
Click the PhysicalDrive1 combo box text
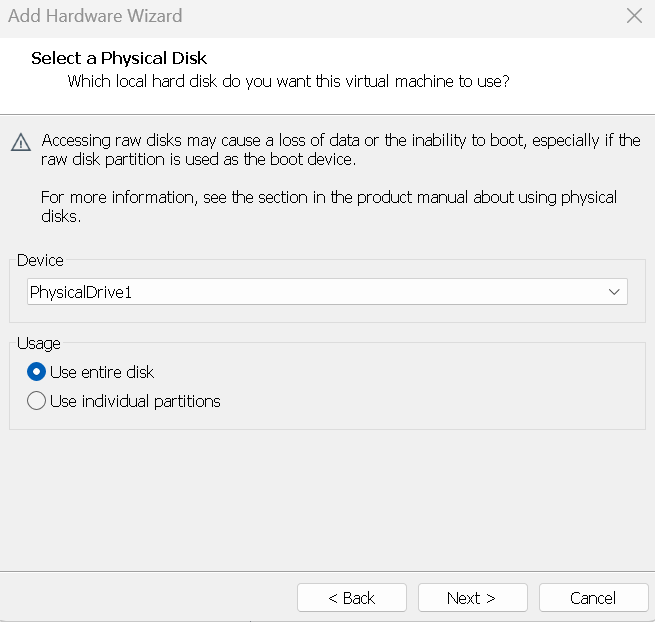pos(95,292)
